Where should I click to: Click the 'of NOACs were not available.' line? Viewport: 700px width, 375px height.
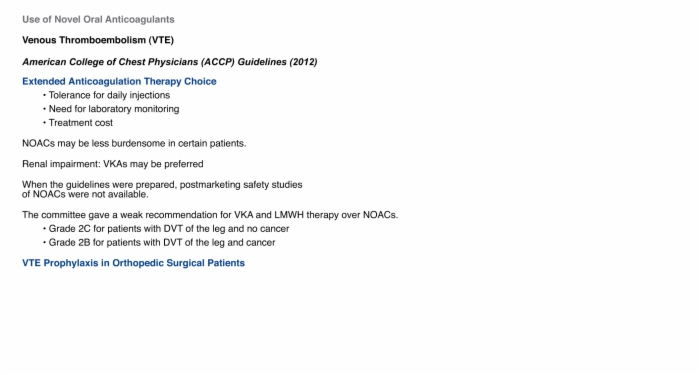pos(85,194)
